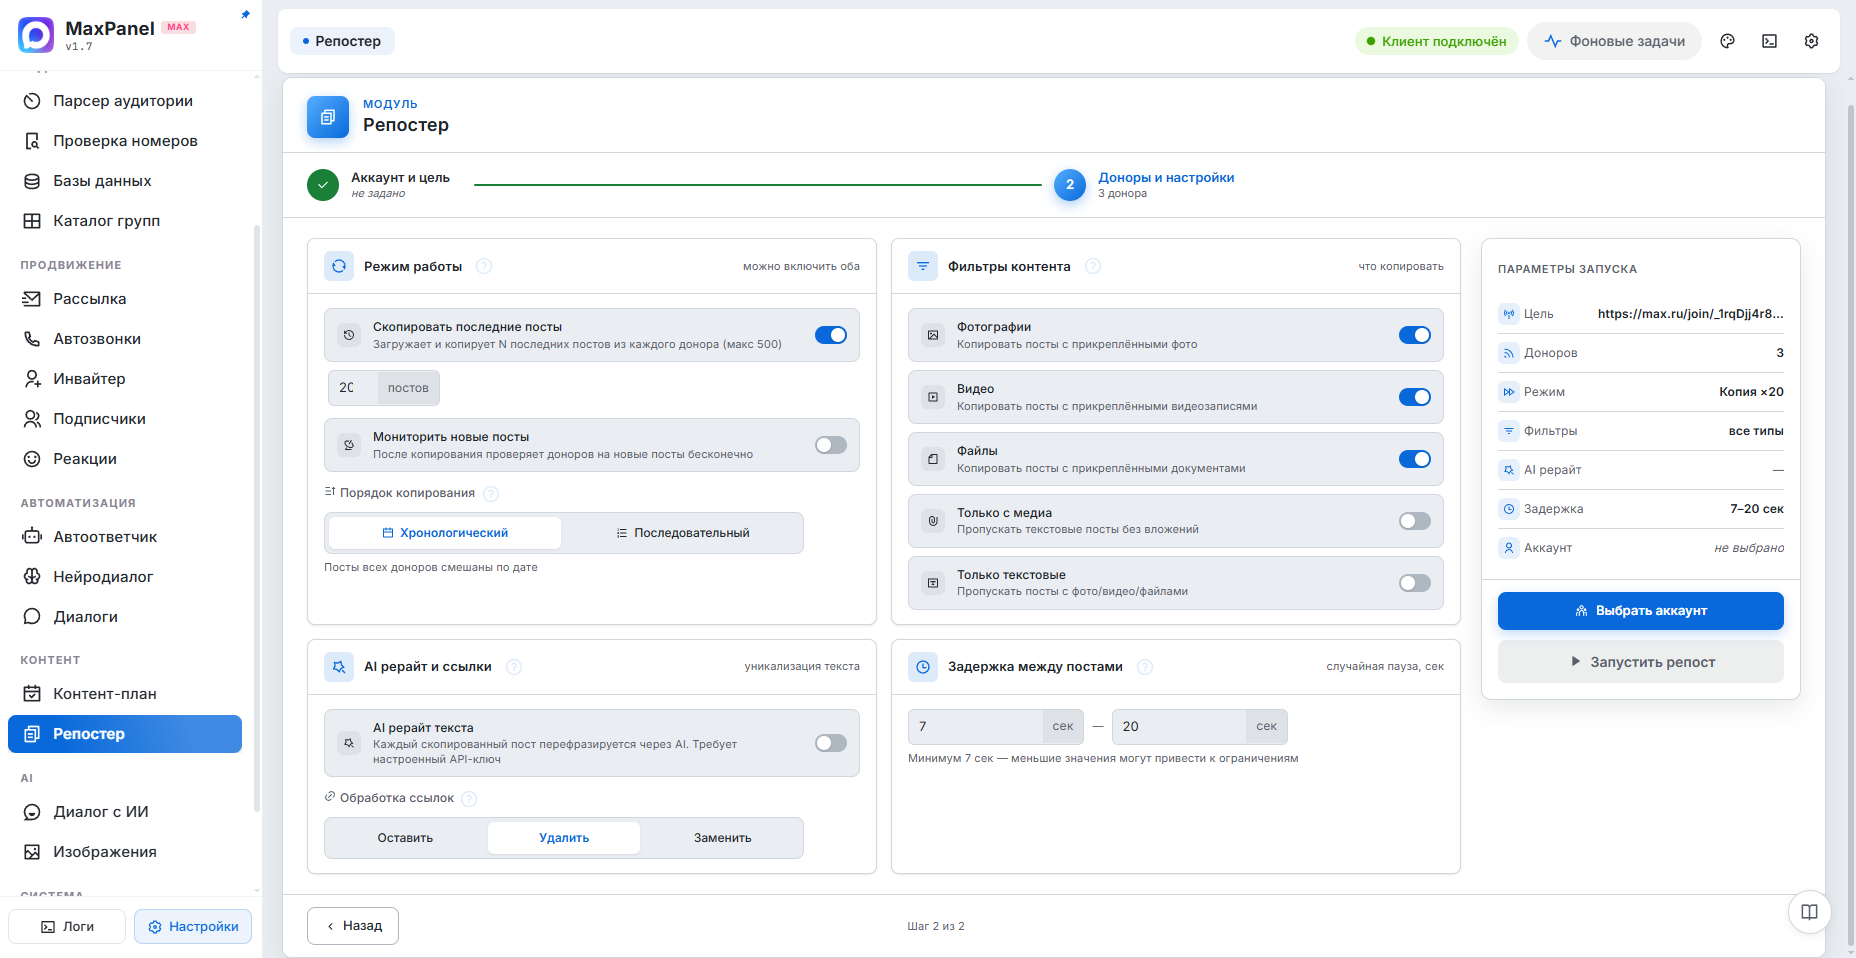Open the gear settings icon in header
The height and width of the screenshot is (958, 1856).
point(1811,41)
